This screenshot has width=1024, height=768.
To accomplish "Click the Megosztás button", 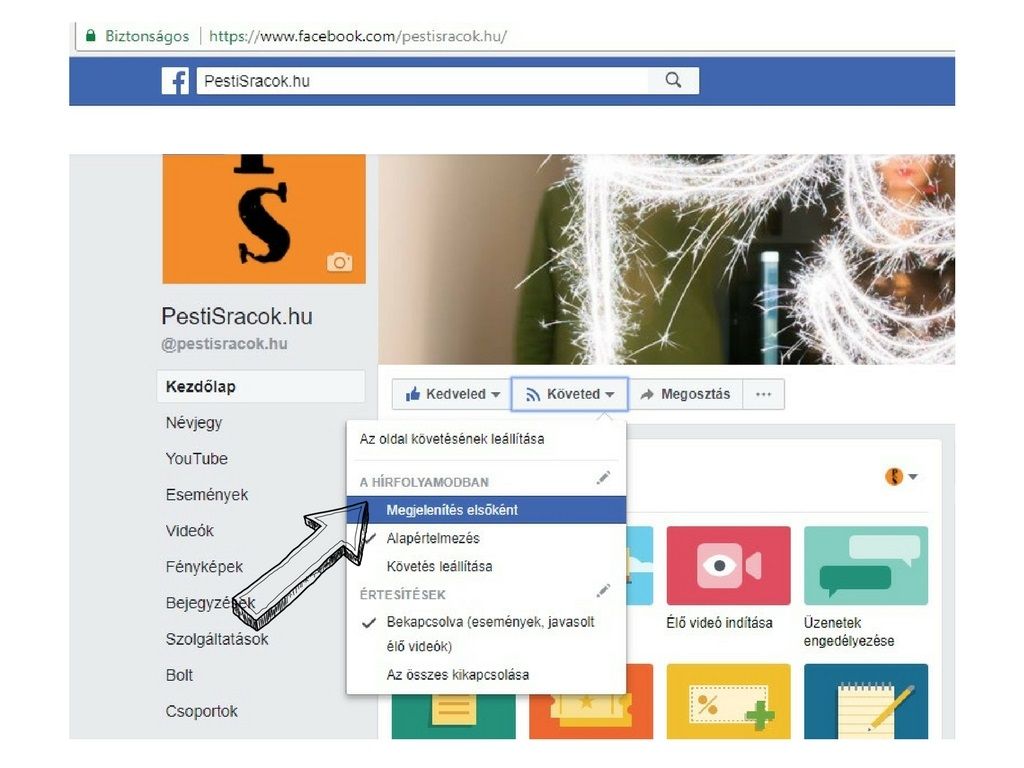I will [686, 394].
